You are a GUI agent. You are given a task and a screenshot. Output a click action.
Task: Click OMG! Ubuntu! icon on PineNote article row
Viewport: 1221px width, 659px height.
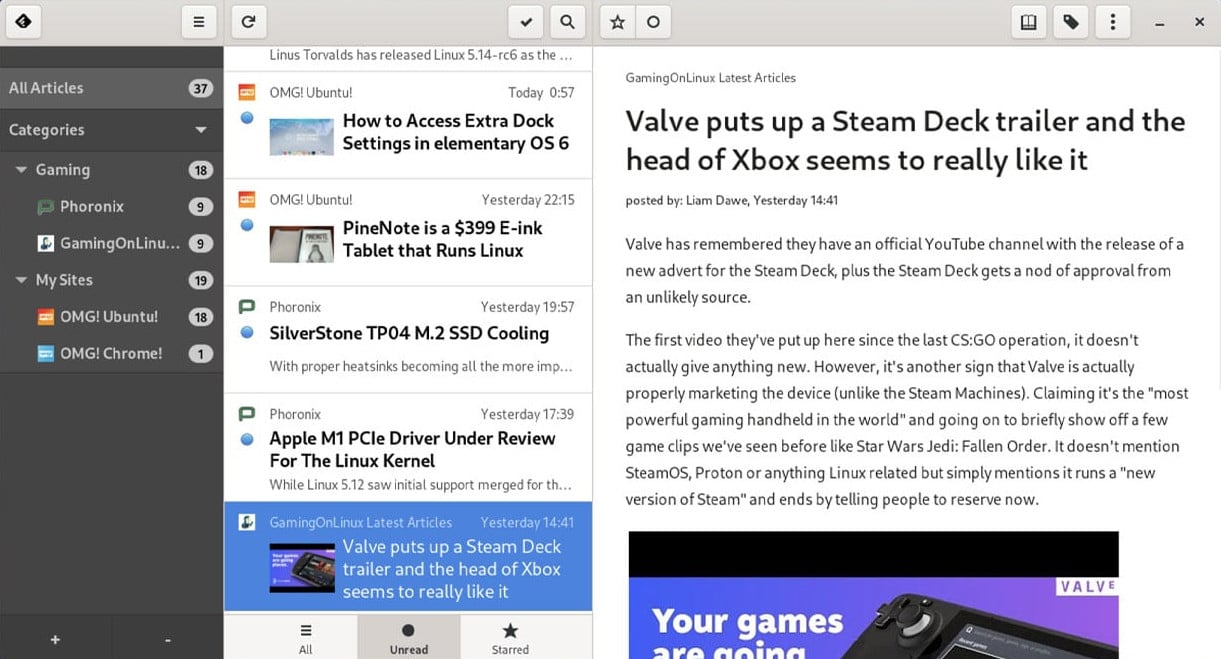247,199
